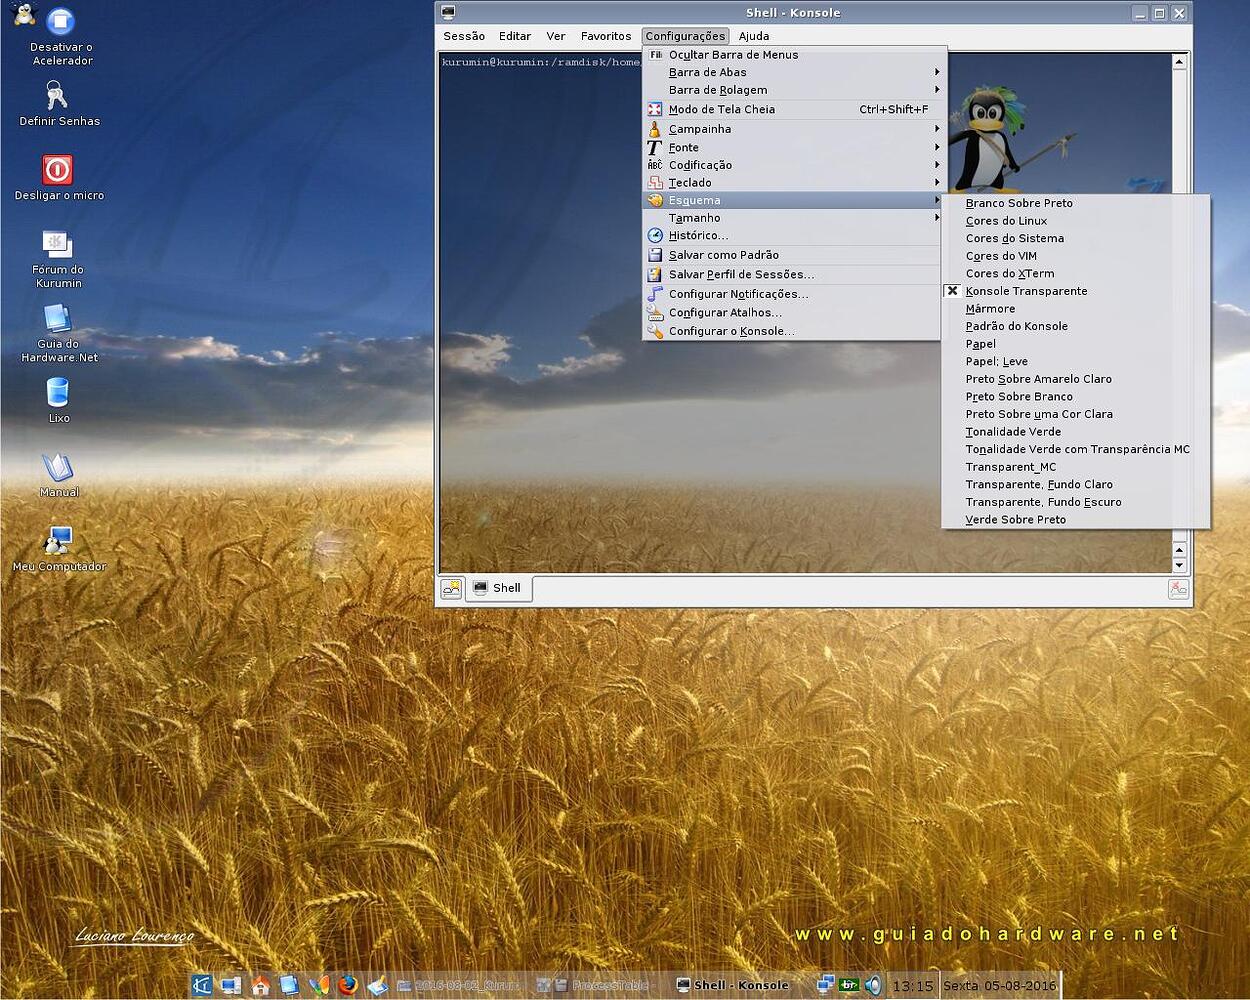The image size is (1250, 1000).
Task: Launch Firefox from the taskbar
Action: click(348, 985)
